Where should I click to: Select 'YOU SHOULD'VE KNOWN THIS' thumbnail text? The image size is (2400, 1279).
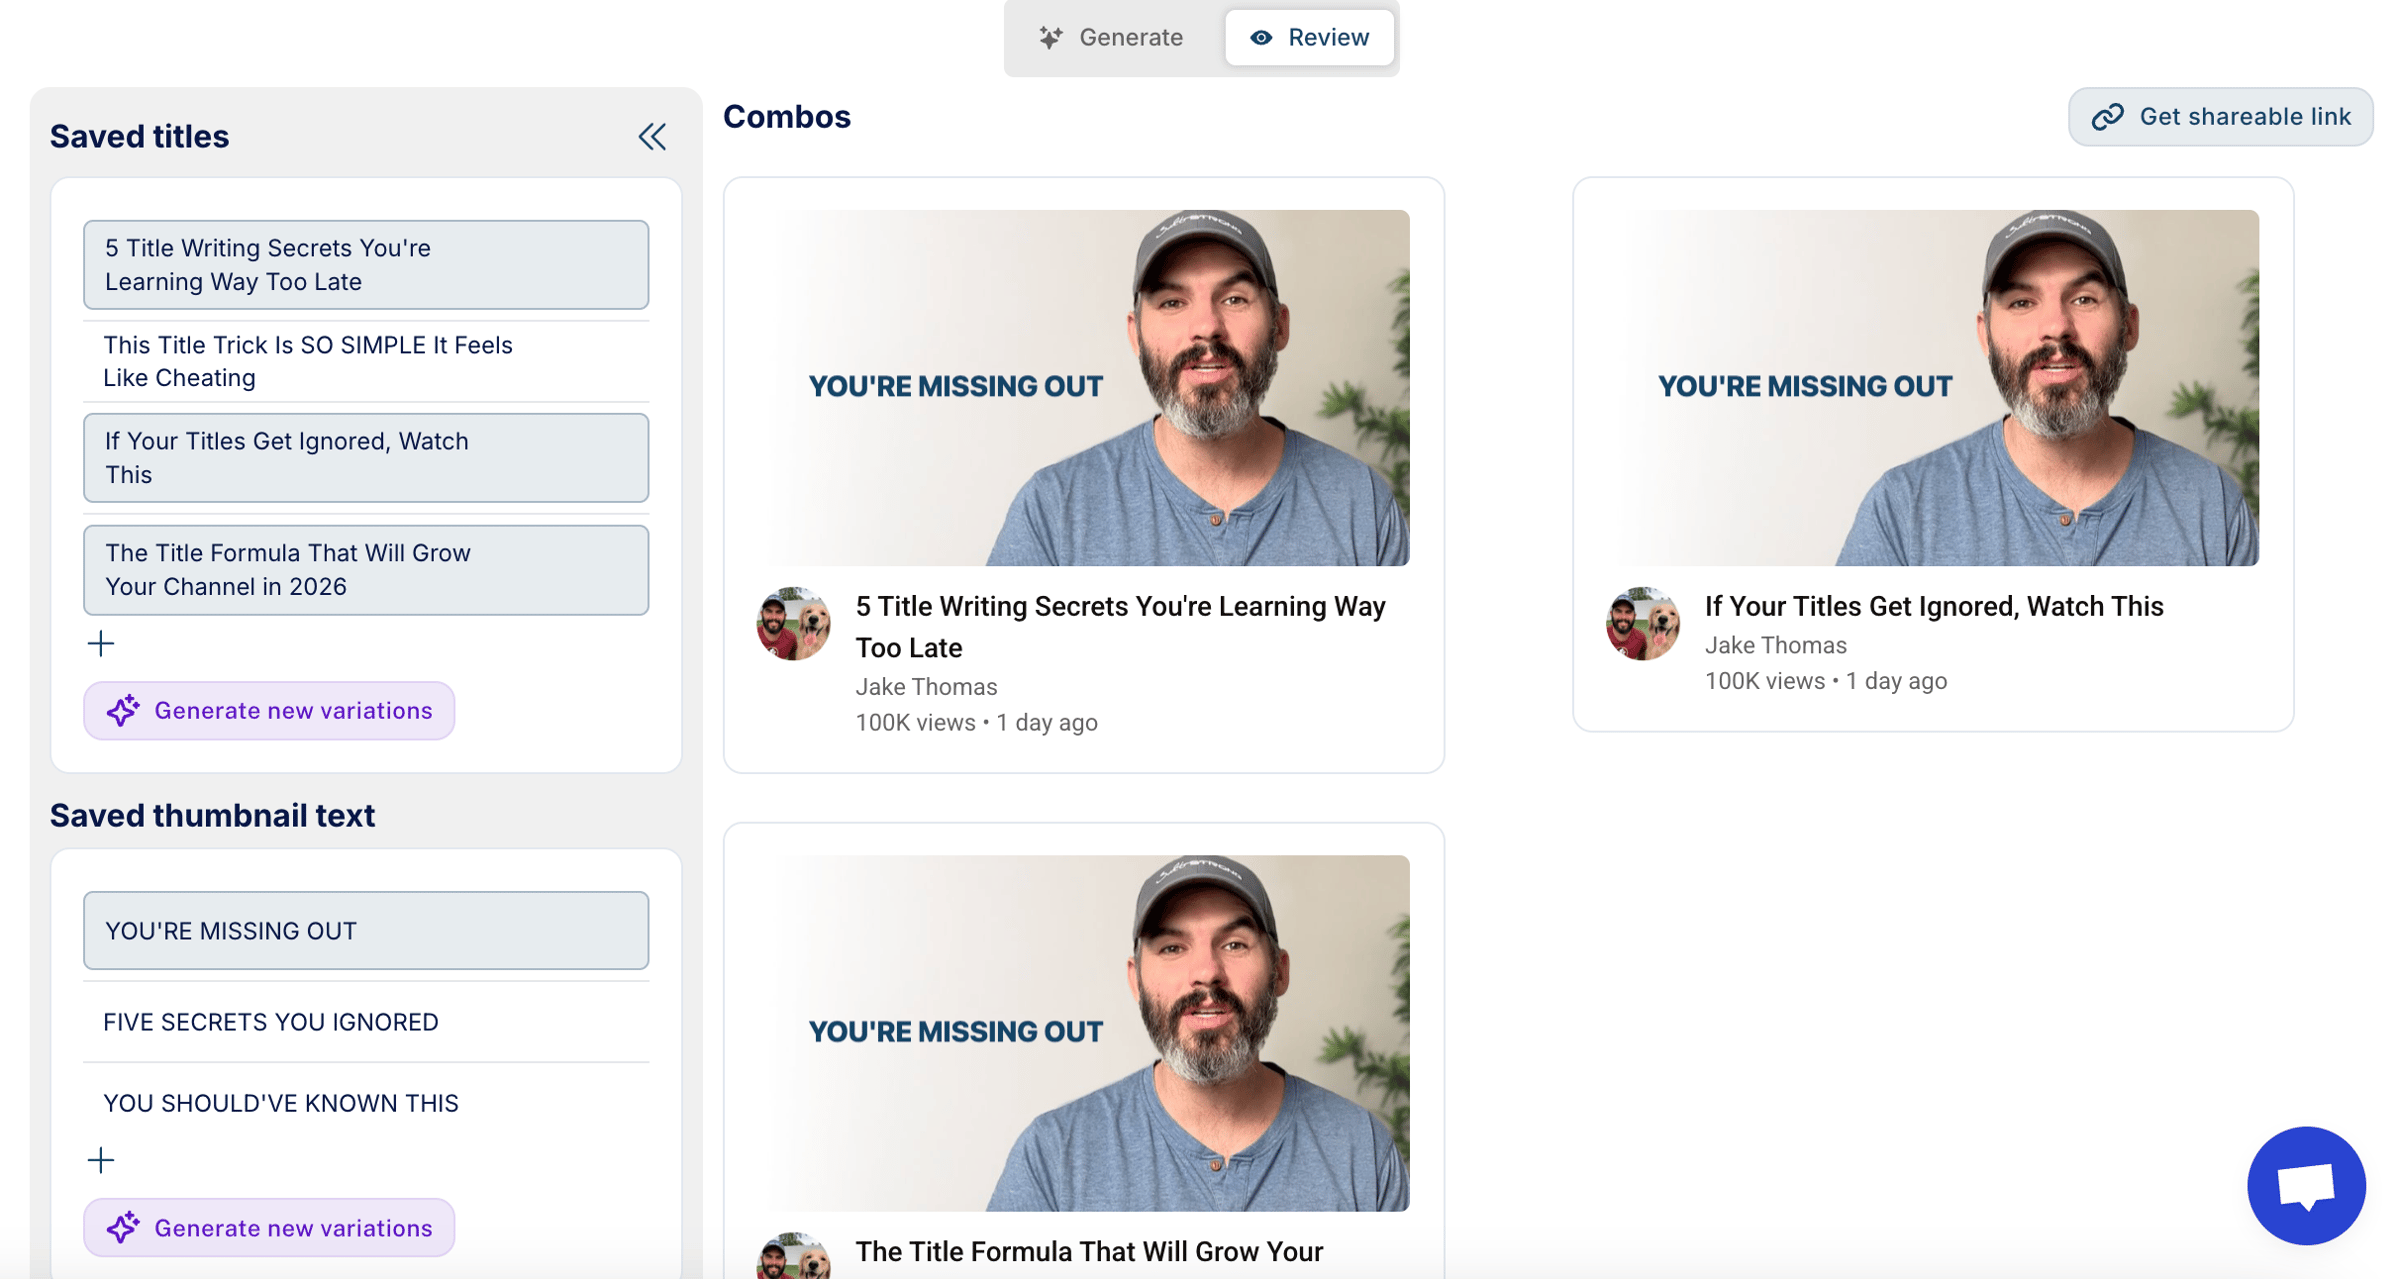(366, 1103)
